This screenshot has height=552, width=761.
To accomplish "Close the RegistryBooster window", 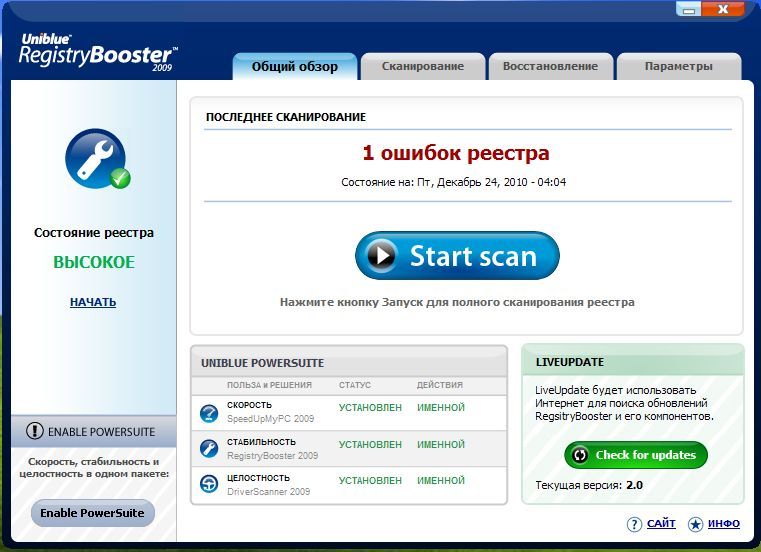I will (723, 9).
